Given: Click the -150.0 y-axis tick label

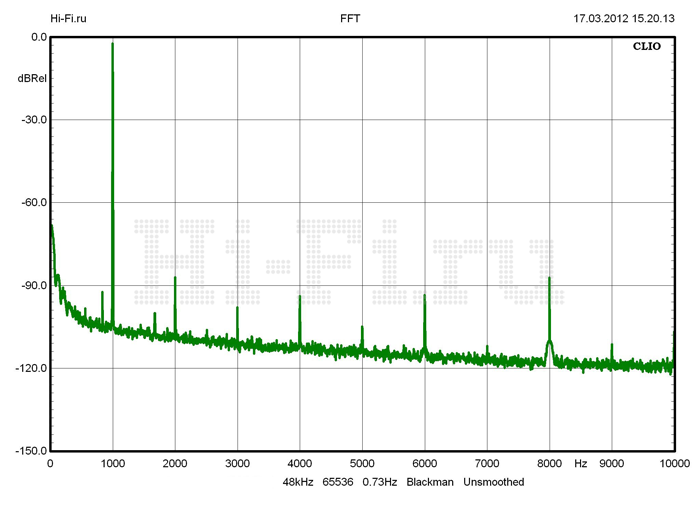Looking at the screenshot, I should [32, 451].
